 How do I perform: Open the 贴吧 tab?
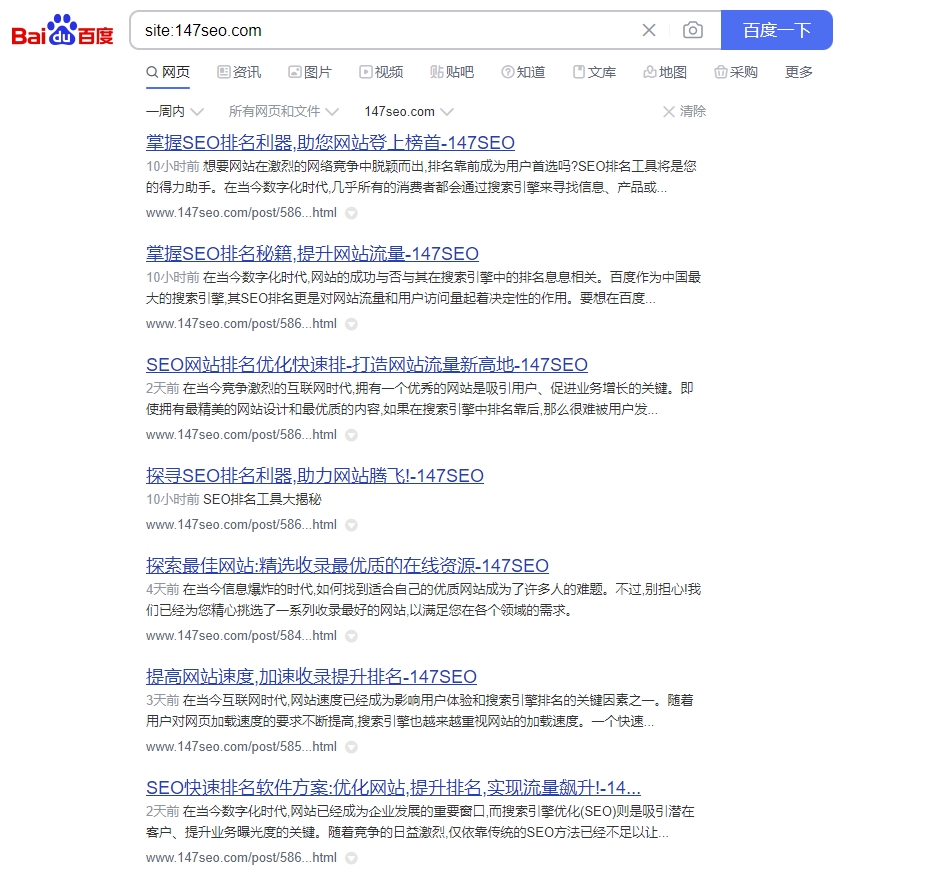(452, 72)
